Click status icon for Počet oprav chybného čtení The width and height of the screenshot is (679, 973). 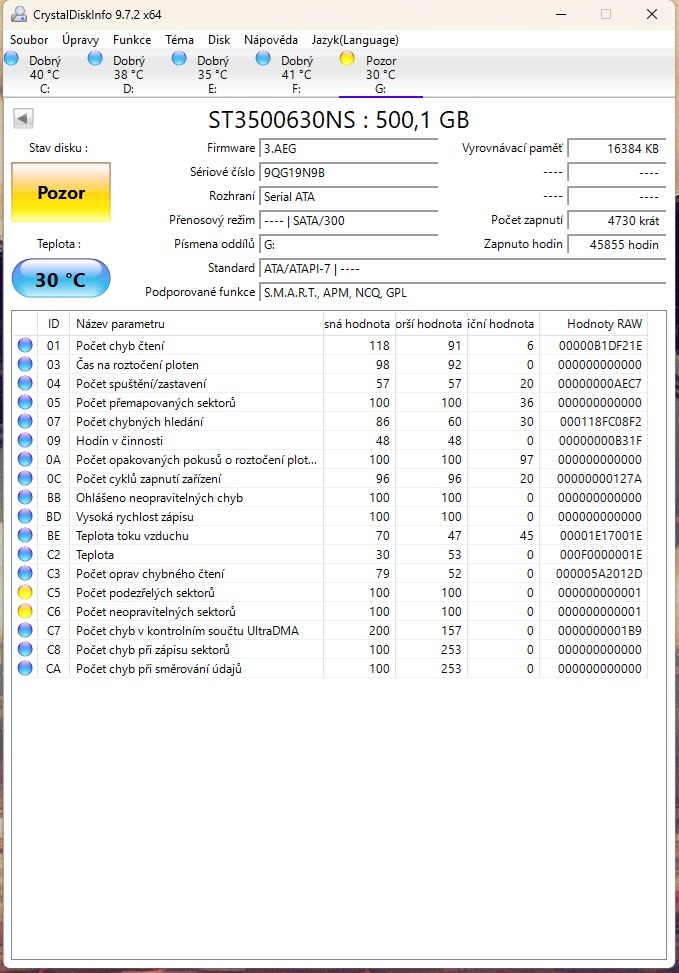[x=25, y=573]
